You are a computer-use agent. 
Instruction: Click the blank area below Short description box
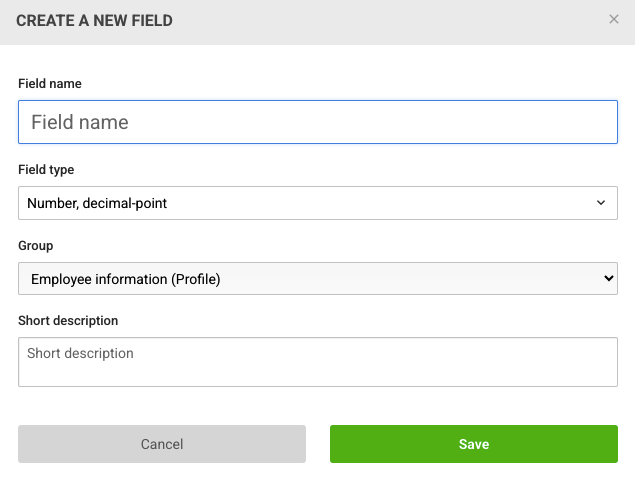click(x=318, y=406)
